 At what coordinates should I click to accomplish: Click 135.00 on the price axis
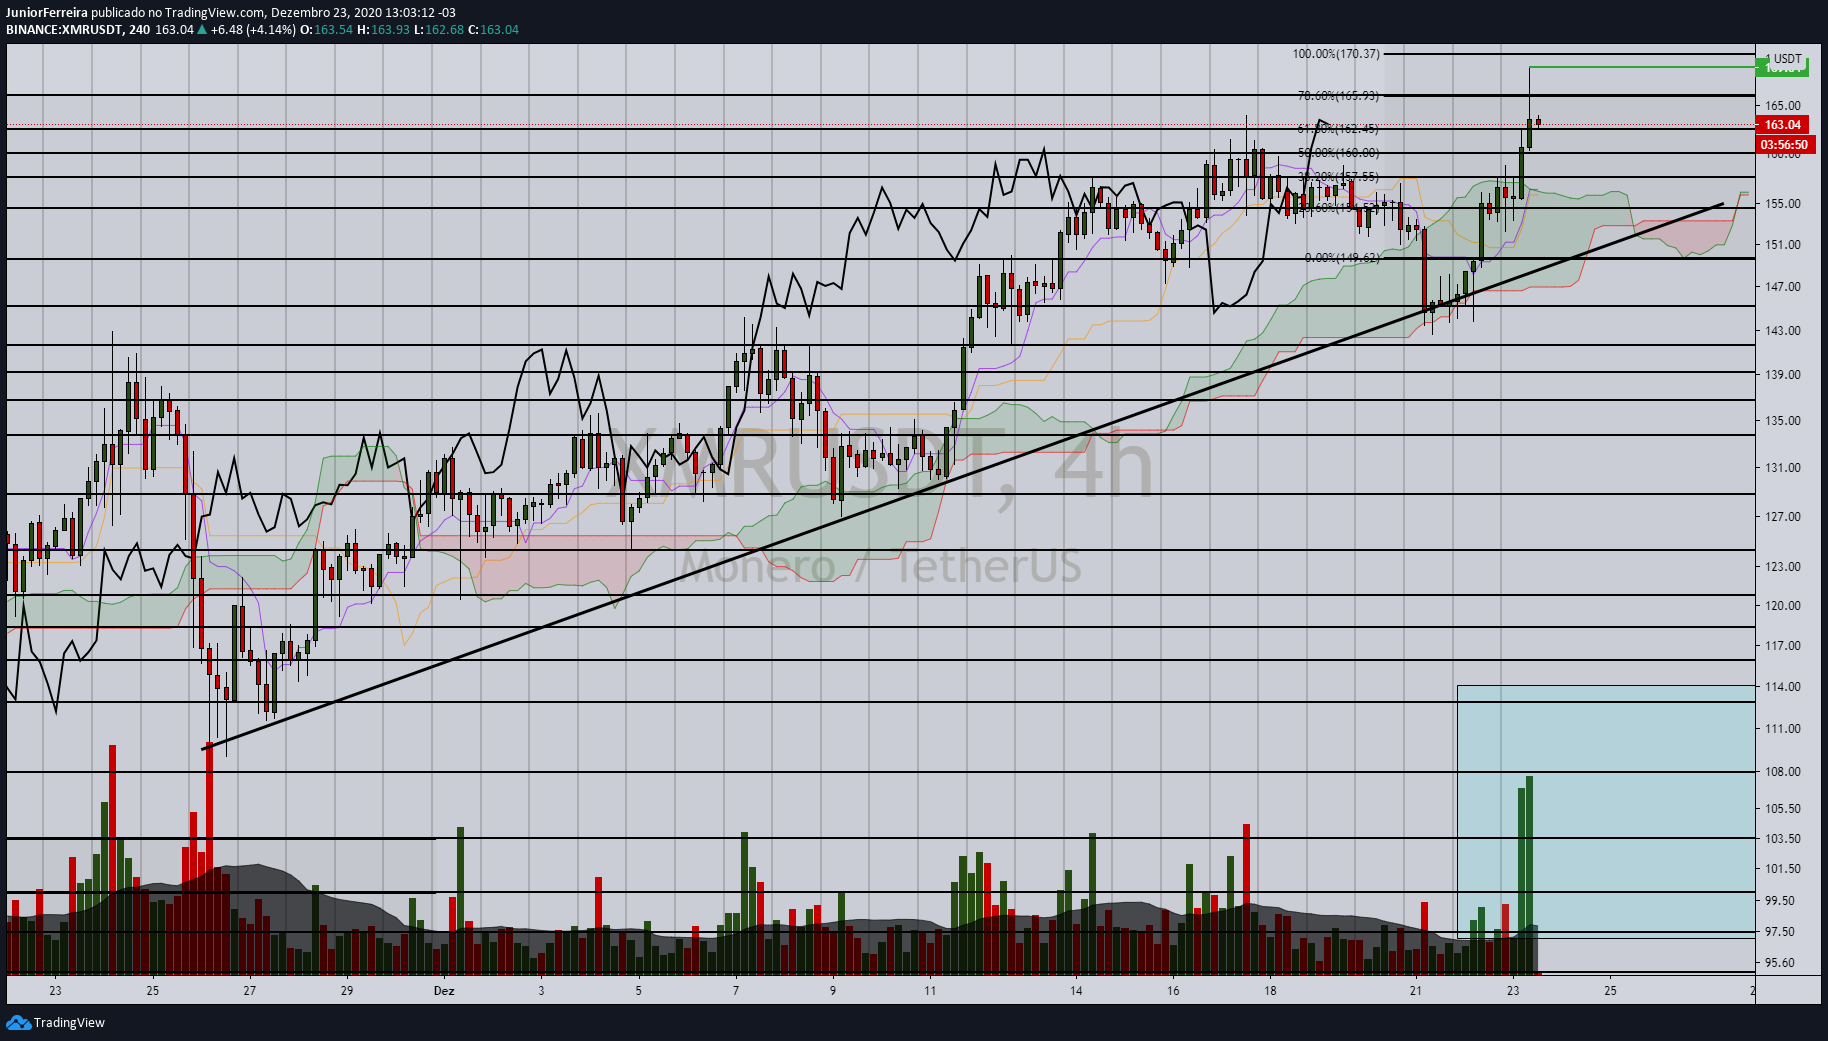click(x=1783, y=421)
